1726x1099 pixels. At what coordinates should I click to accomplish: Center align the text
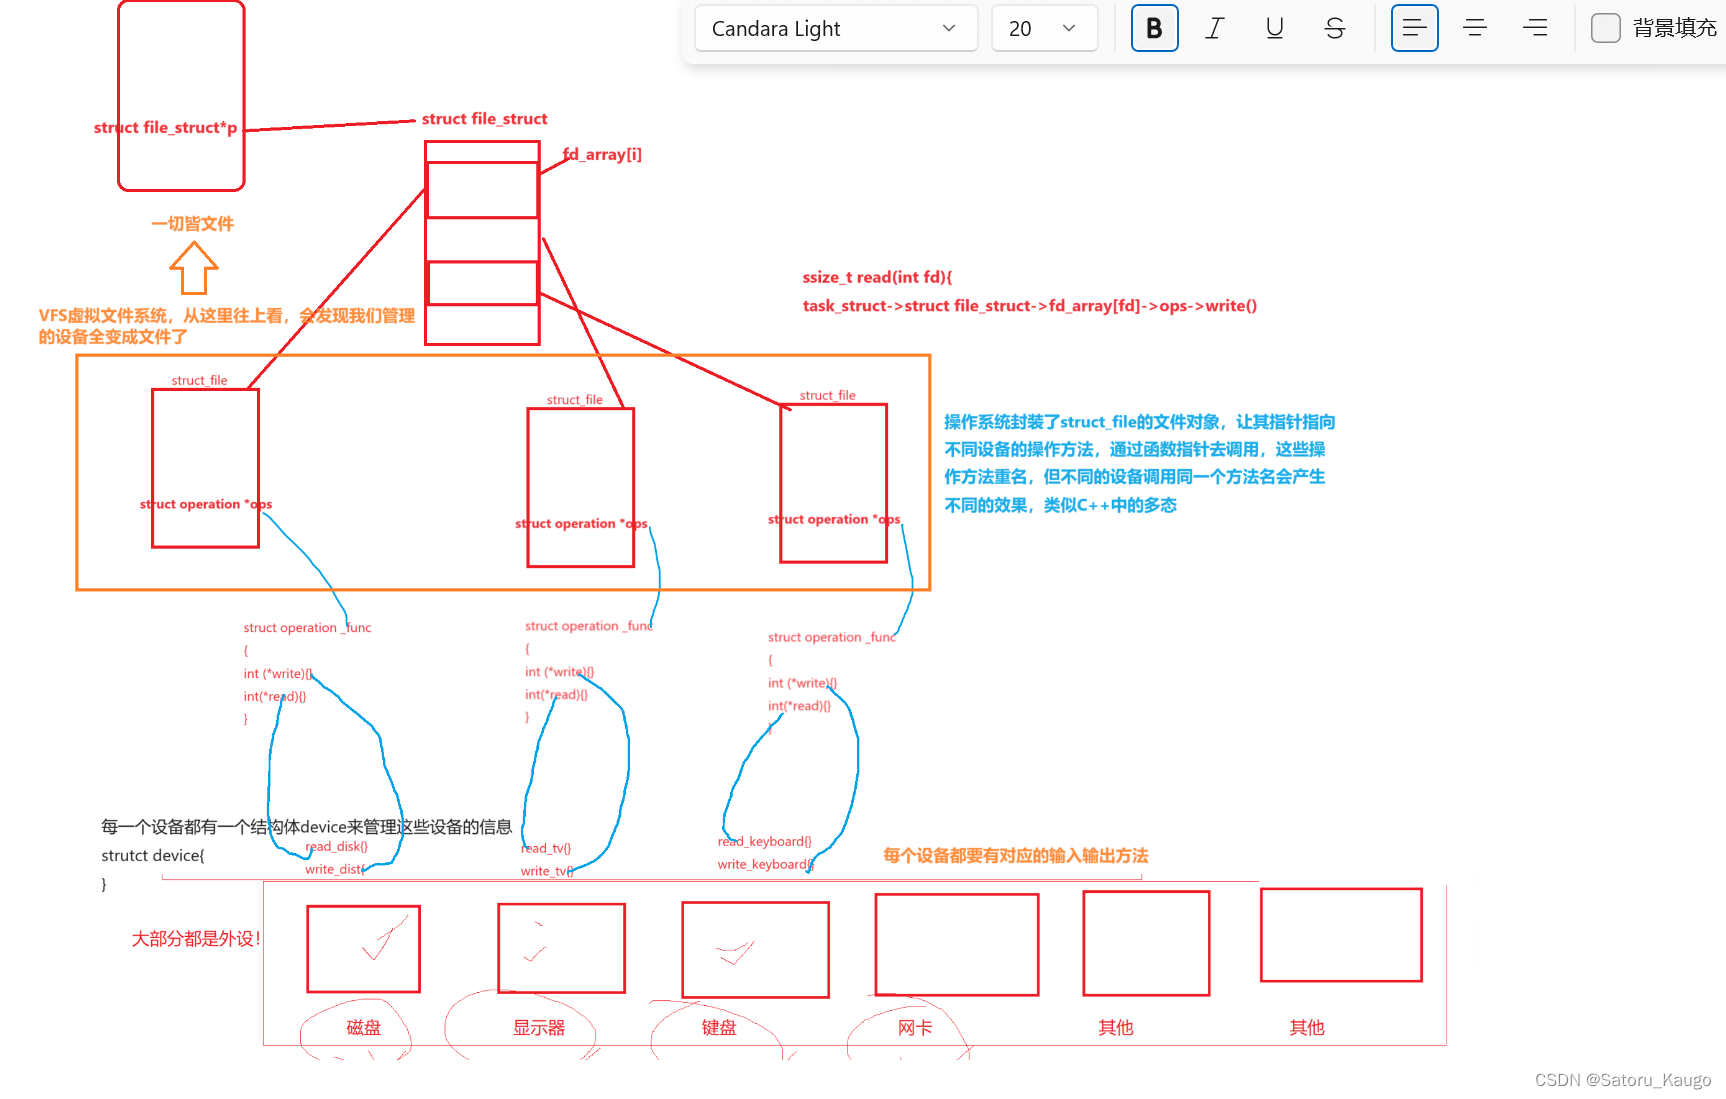pos(1474,28)
